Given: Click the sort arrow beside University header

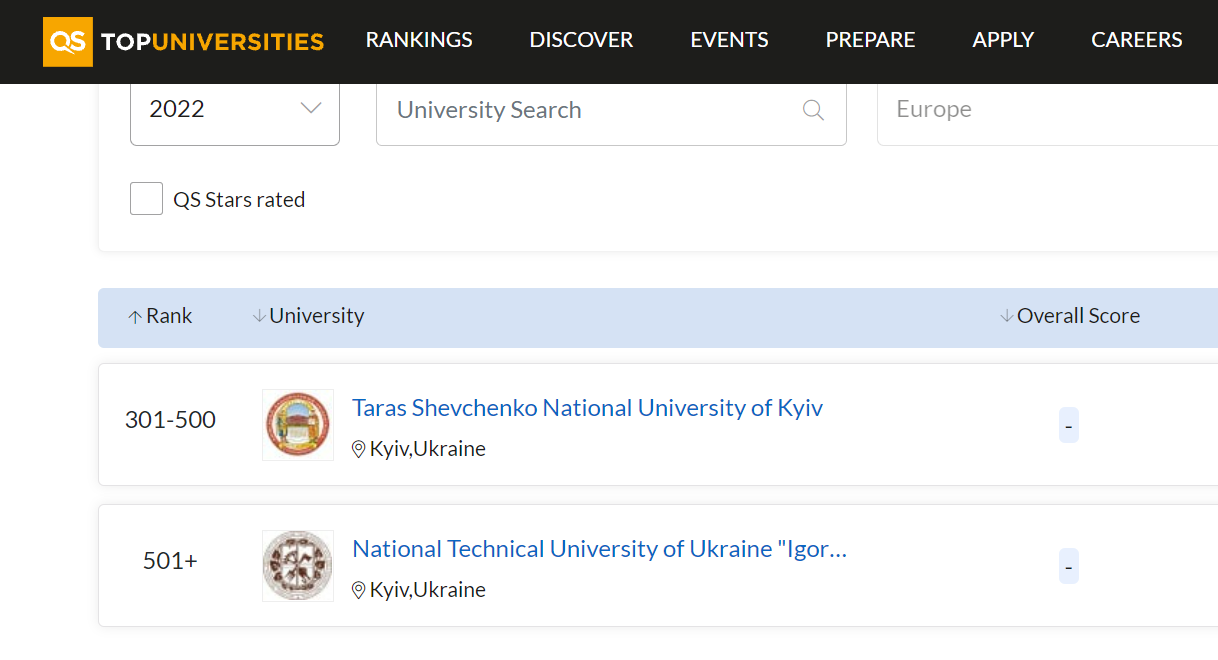Looking at the screenshot, I should click(258, 314).
